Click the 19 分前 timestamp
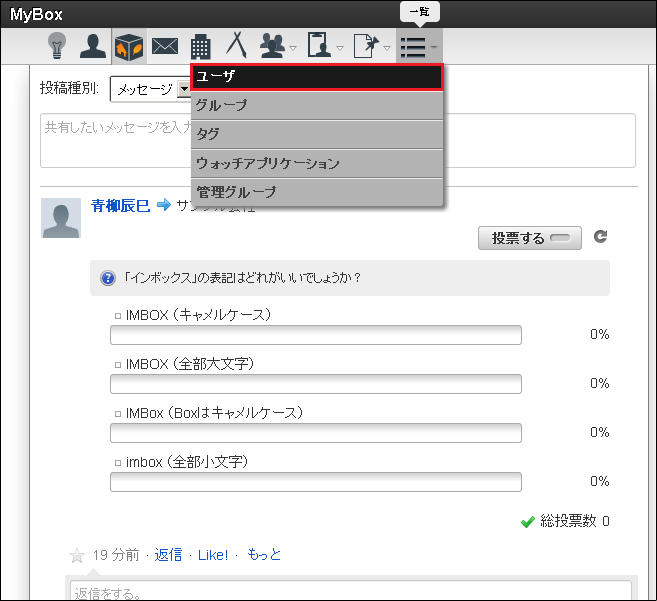Screen dimensions: 657x601 click(x=116, y=555)
